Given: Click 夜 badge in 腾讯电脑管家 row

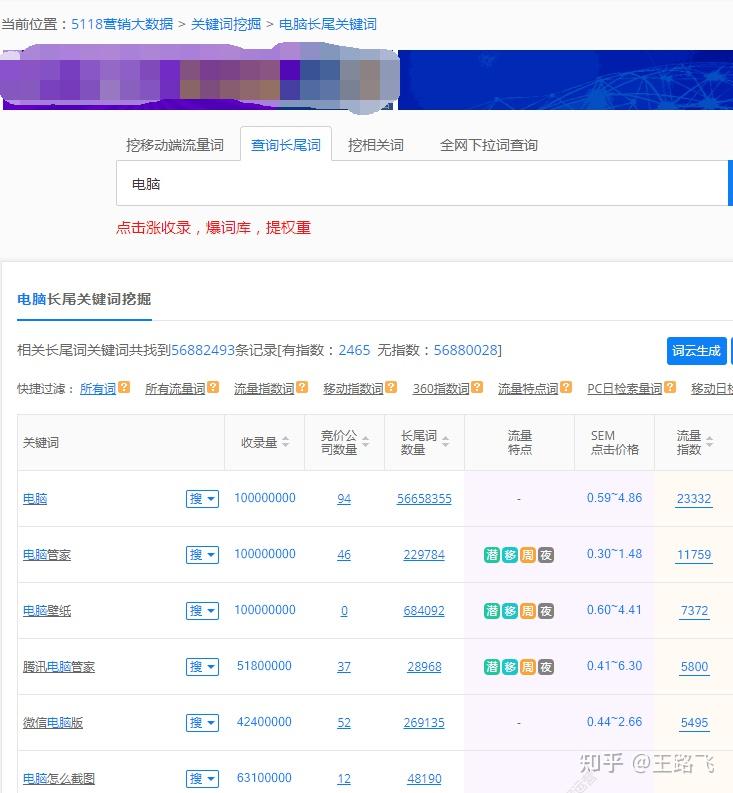Looking at the screenshot, I should (x=546, y=667).
